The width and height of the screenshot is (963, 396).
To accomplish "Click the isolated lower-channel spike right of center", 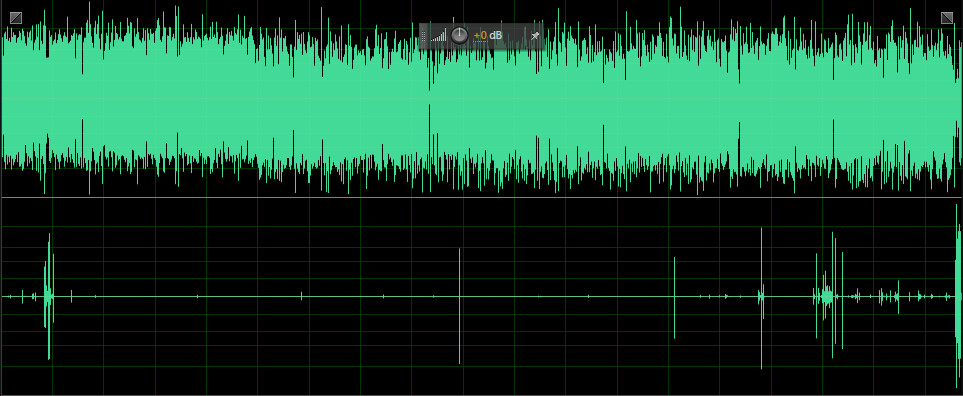I will pos(674,298).
